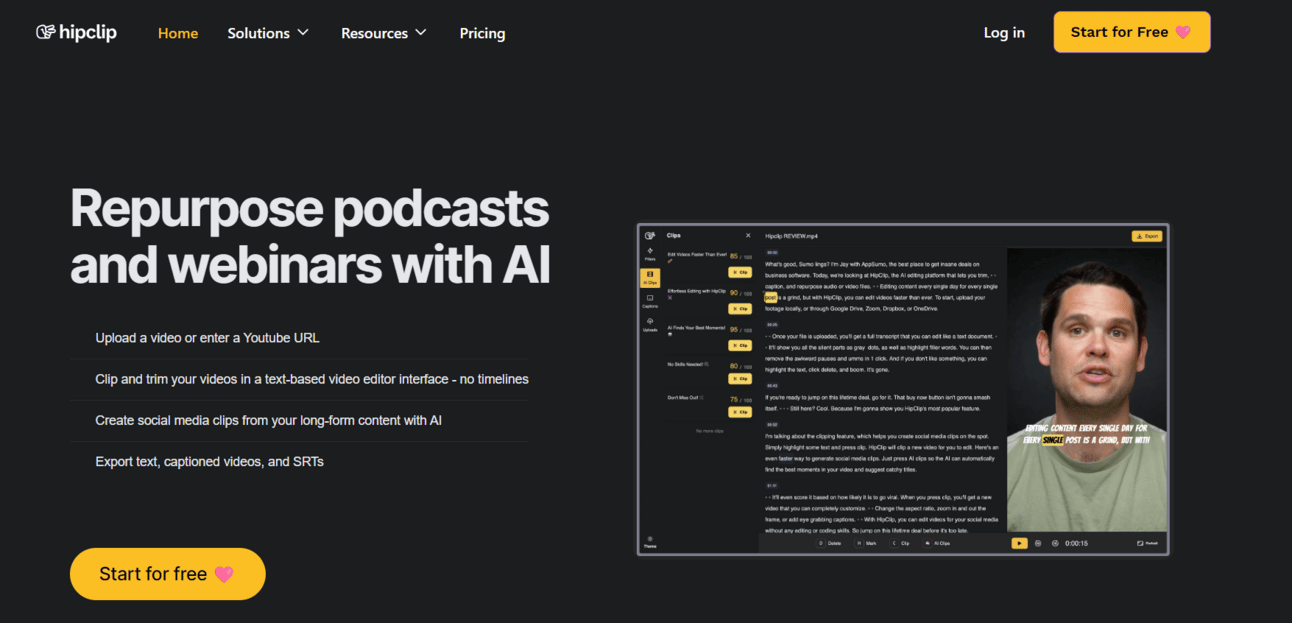This screenshot has height=623, width=1292.
Task: Close the Clips panel with X
Action: pyautogui.click(x=748, y=236)
